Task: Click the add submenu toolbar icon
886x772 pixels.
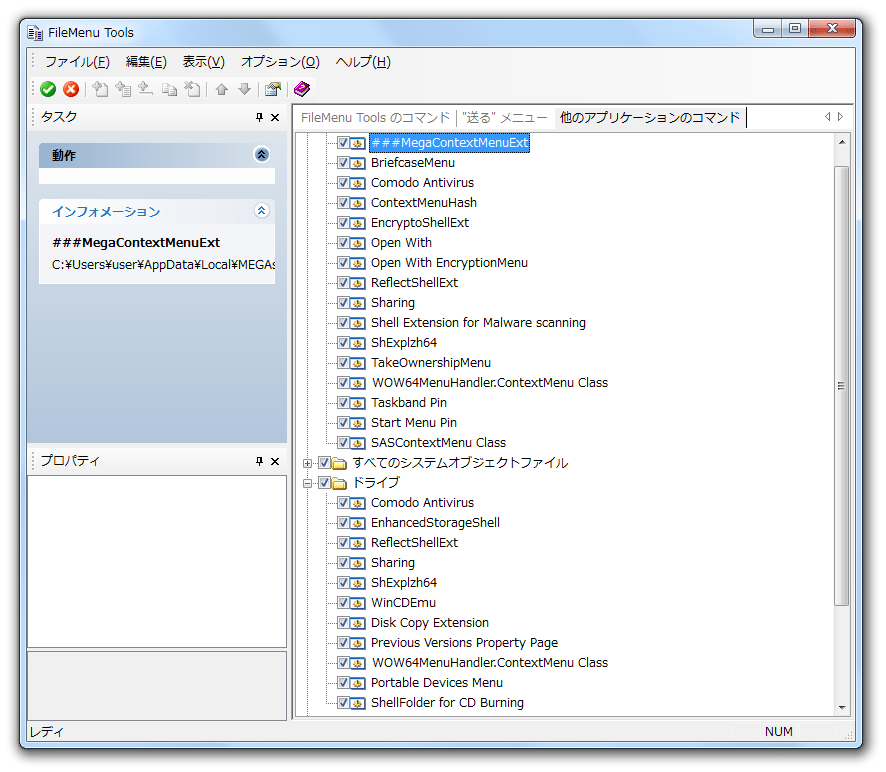Action: pyautogui.click(x=123, y=89)
